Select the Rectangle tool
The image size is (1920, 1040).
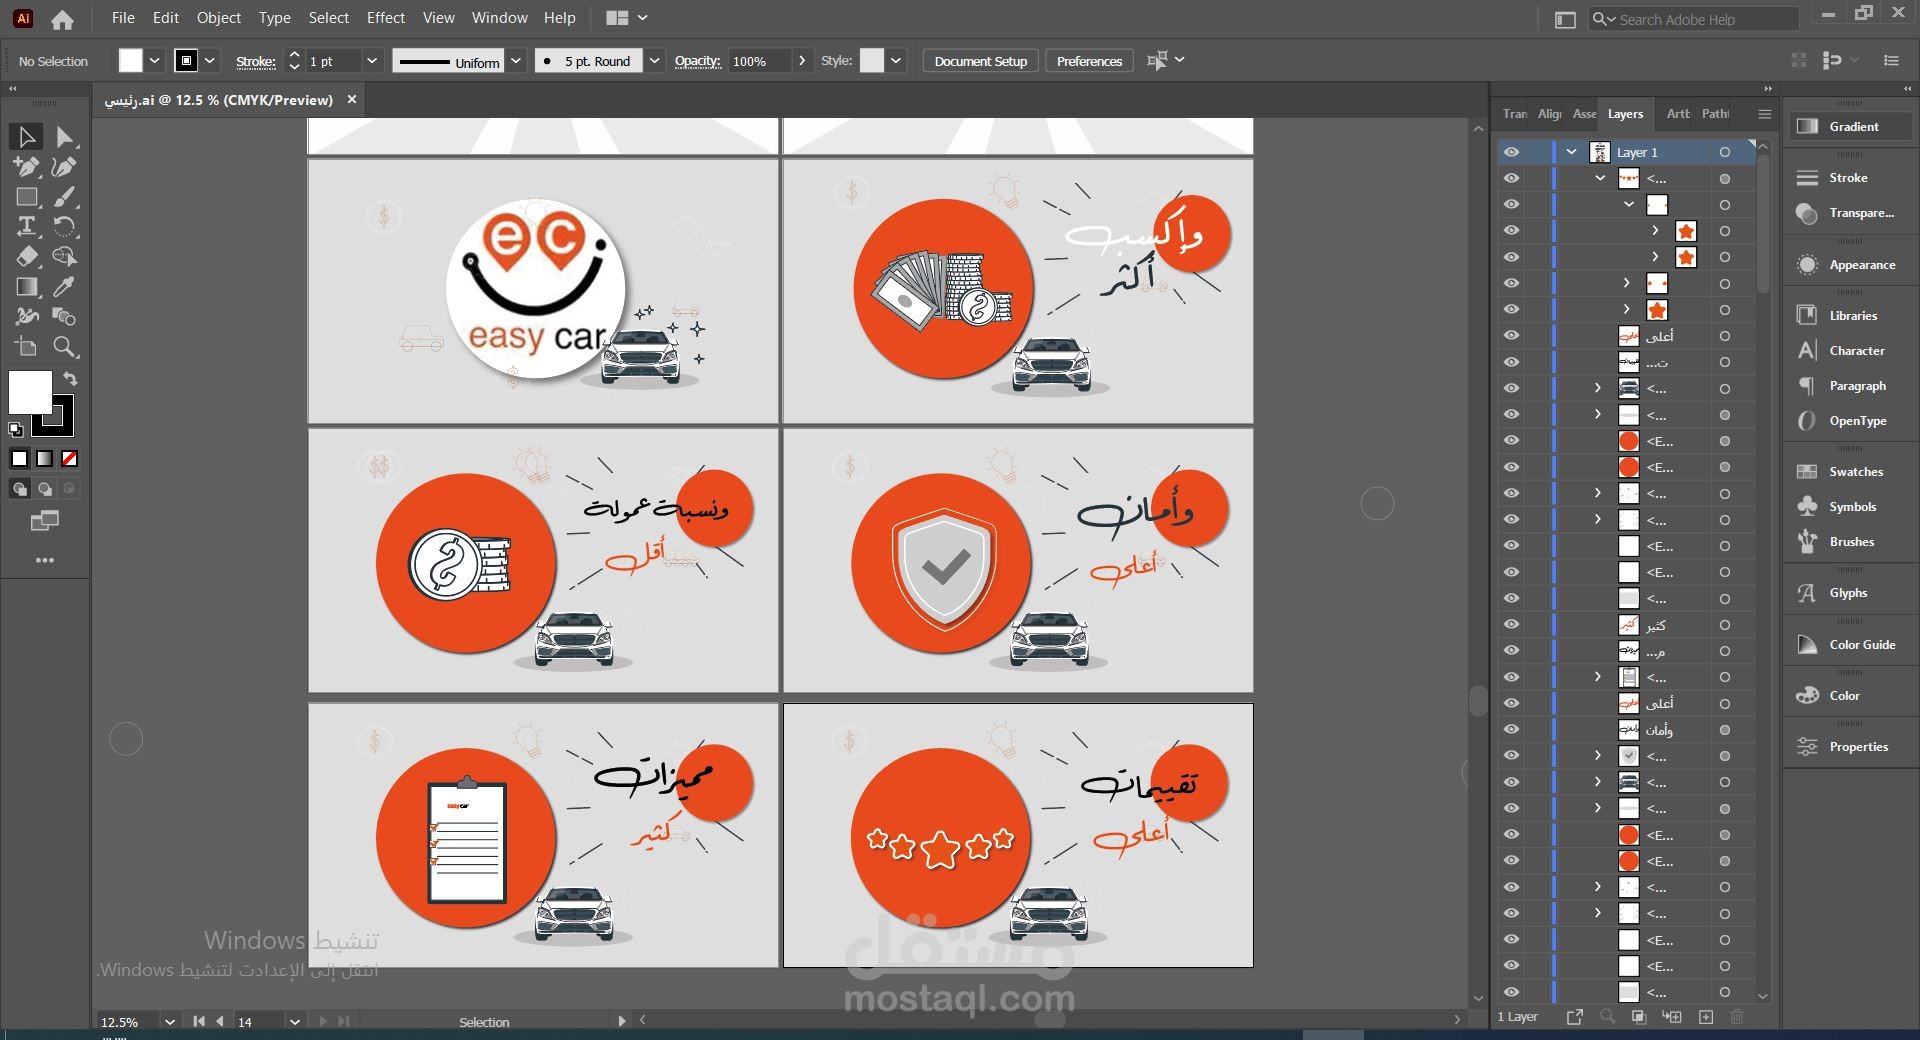pyautogui.click(x=27, y=197)
